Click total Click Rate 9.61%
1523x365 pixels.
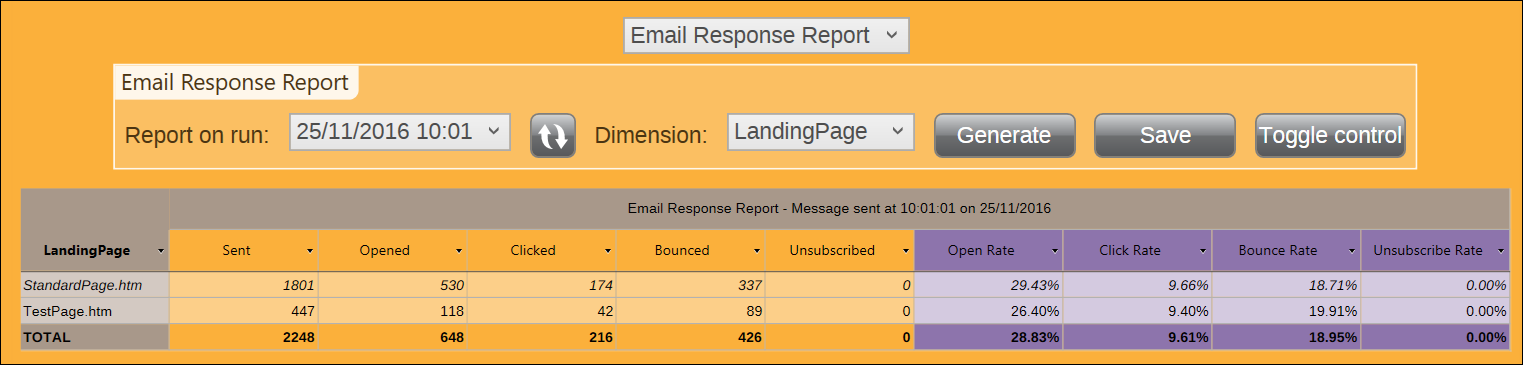(x=1187, y=337)
